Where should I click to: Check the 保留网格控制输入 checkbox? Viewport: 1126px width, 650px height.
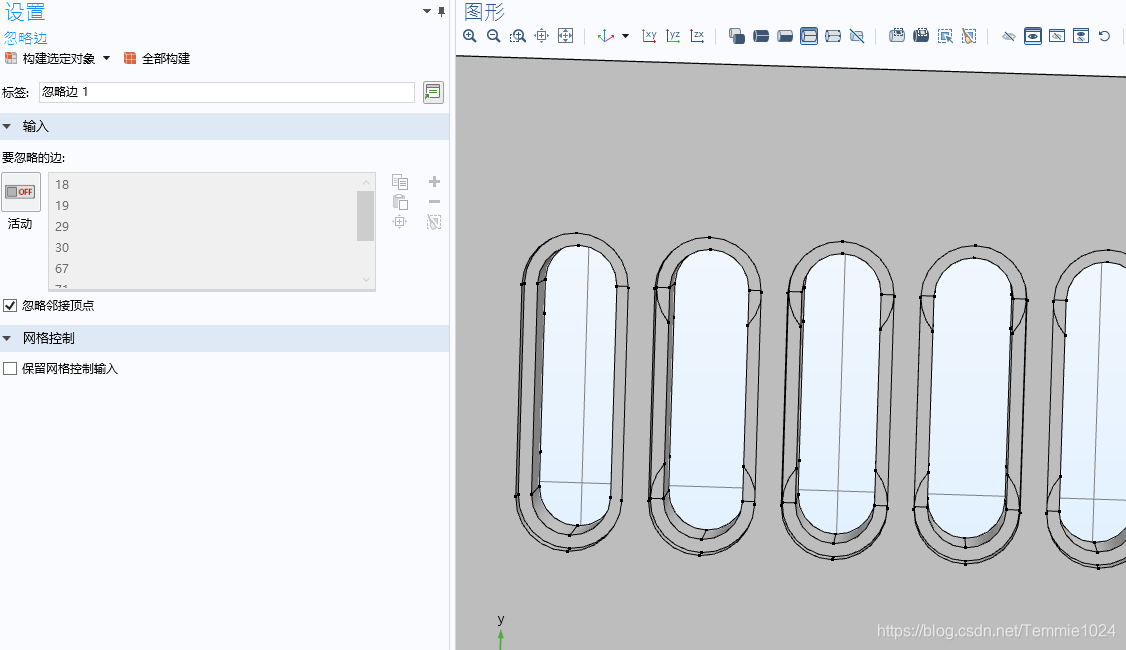[10, 368]
